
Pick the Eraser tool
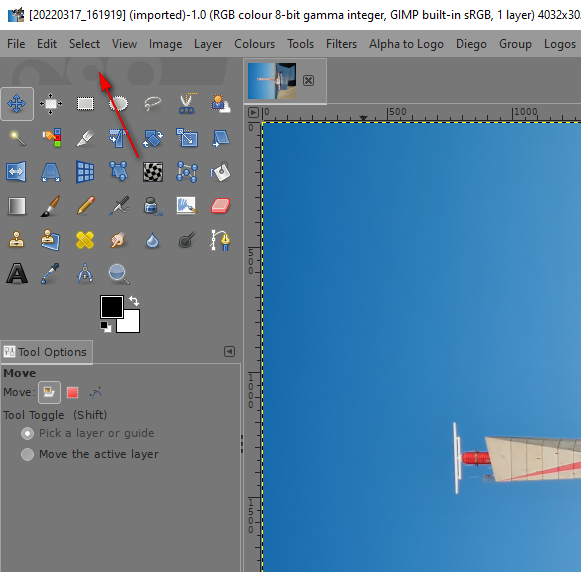click(x=221, y=206)
